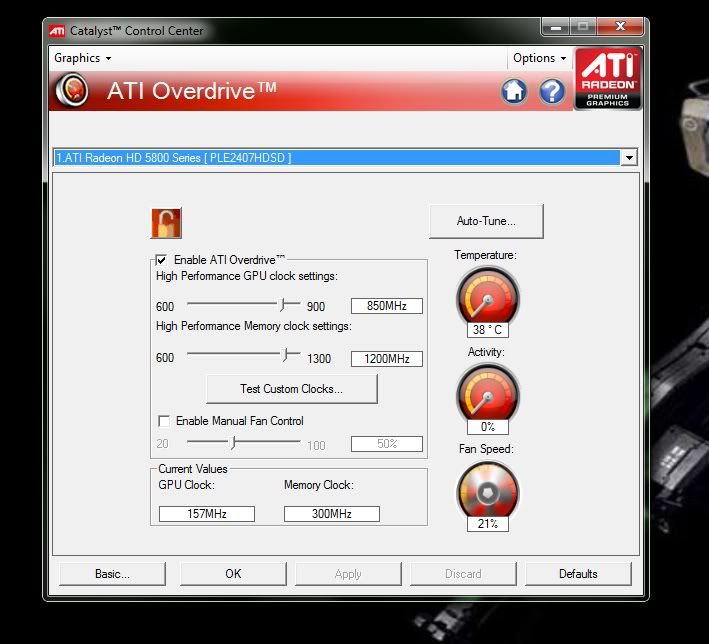
Task: Click the Catalyst Control Center title bar icon
Action: coord(57,31)
